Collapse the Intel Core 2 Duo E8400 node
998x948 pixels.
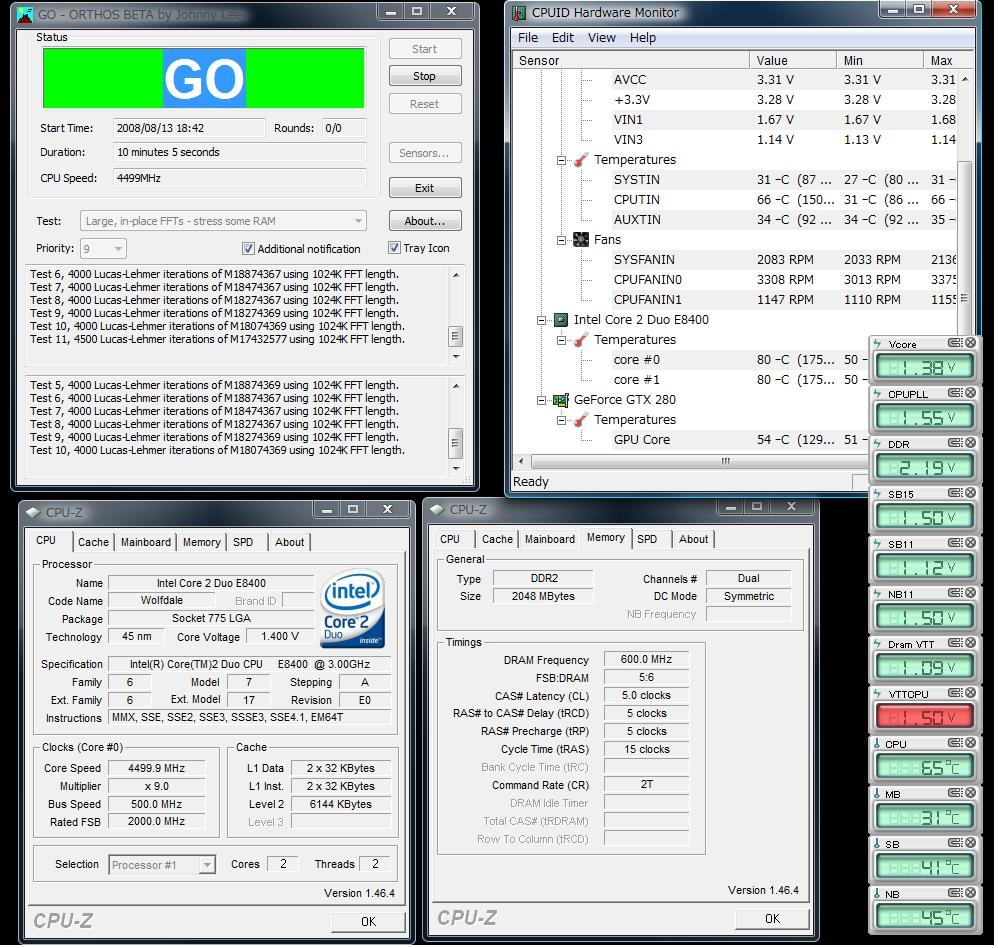coord(541,321)
